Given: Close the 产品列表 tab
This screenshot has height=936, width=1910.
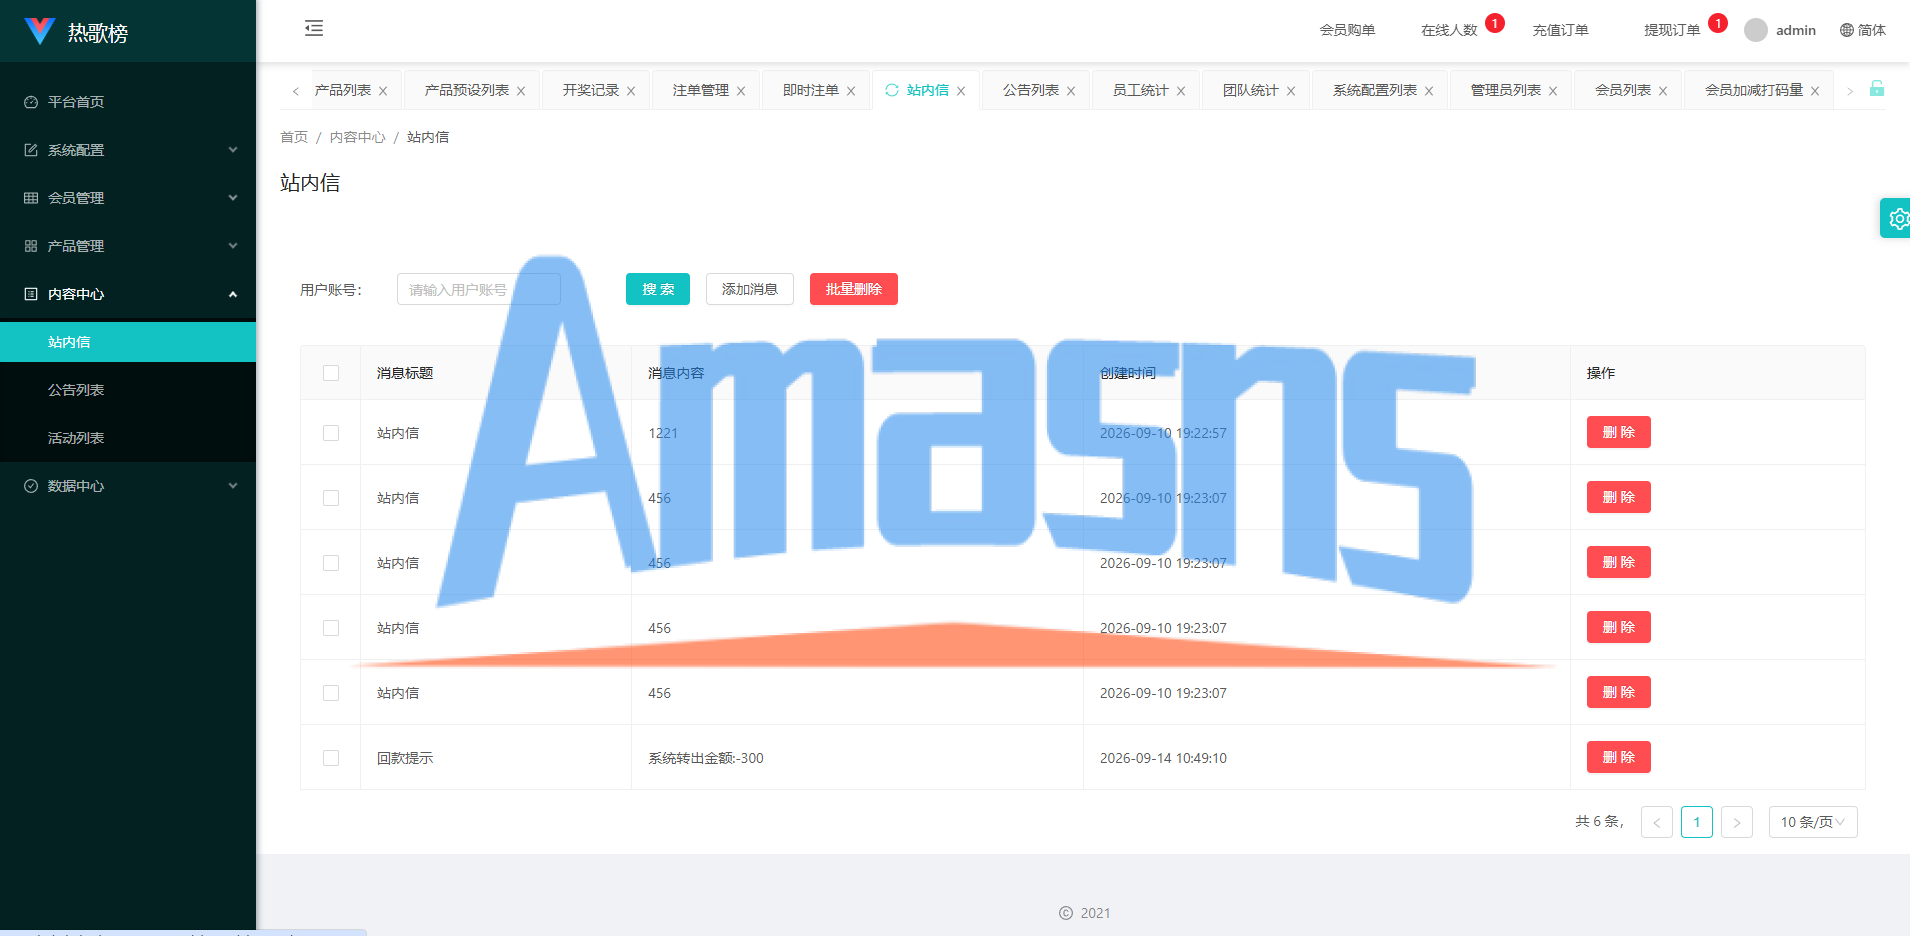Looking at the screenshot, I should tap(383, 91).
